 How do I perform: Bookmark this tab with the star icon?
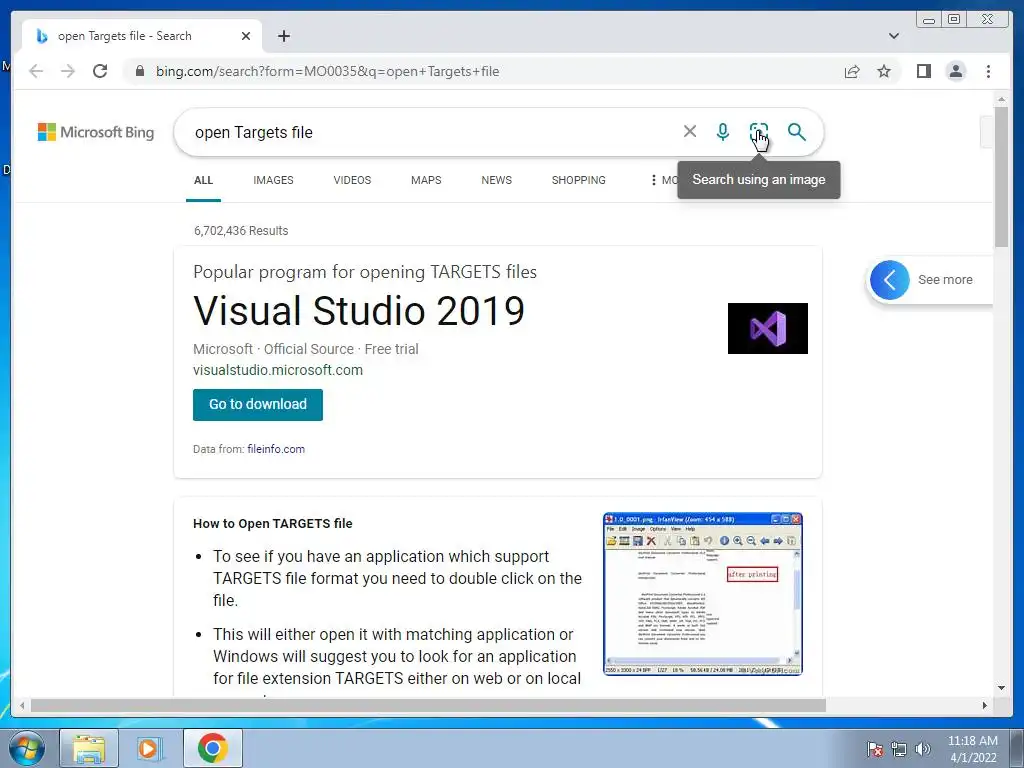tap(884, 71)
